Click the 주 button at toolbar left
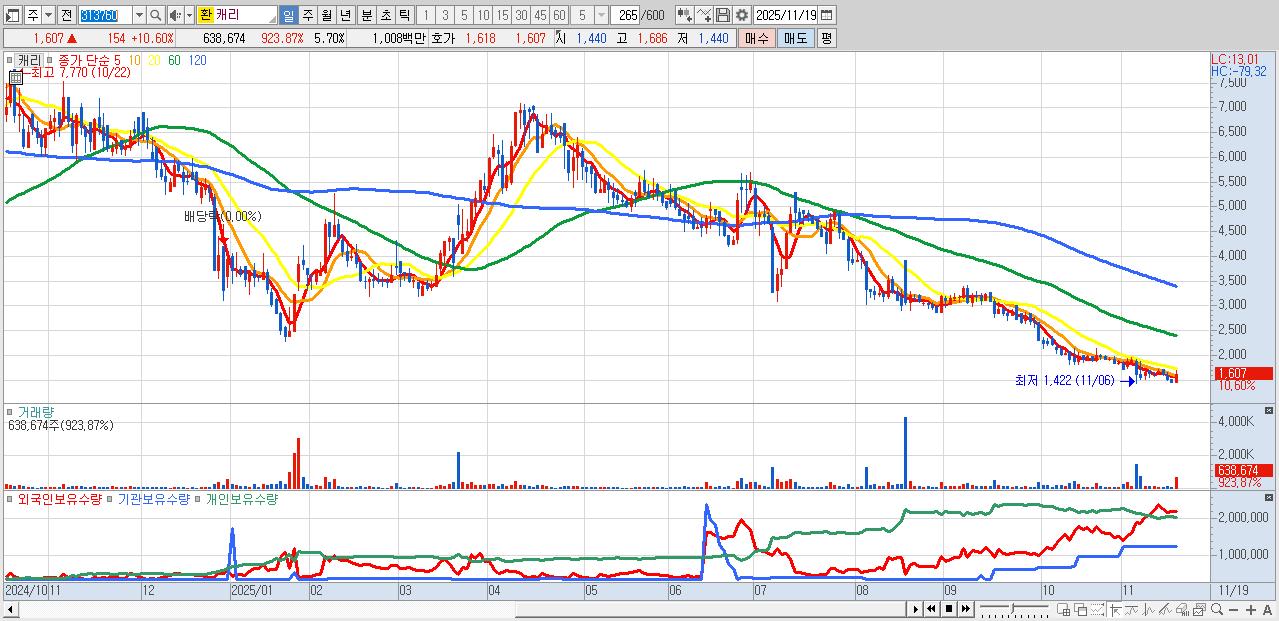Screen dimensions: 1279x621 (33, 15)
